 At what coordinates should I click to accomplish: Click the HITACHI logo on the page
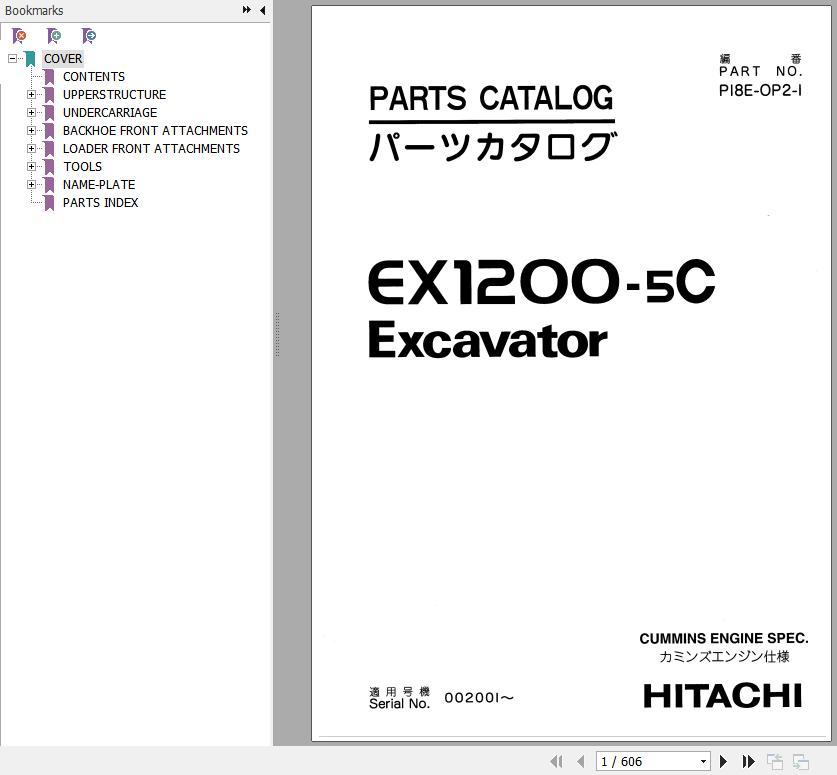tap(723, 695)
